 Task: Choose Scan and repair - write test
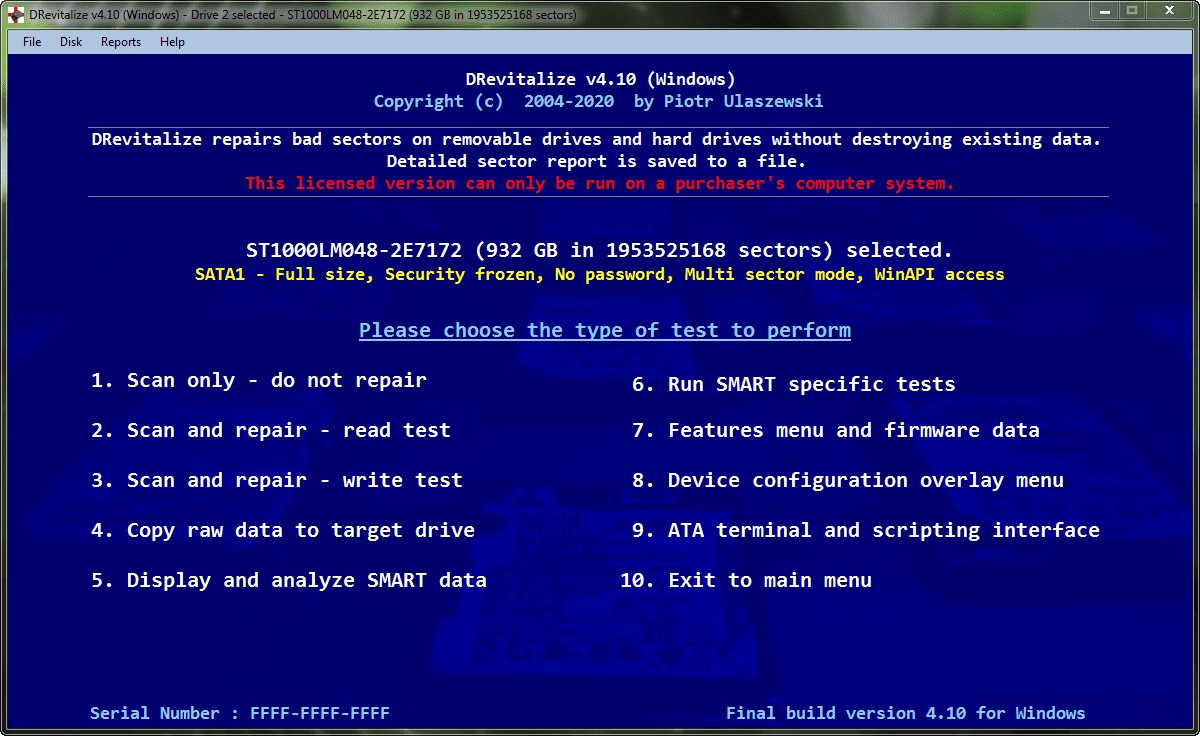tap(277, 481)
